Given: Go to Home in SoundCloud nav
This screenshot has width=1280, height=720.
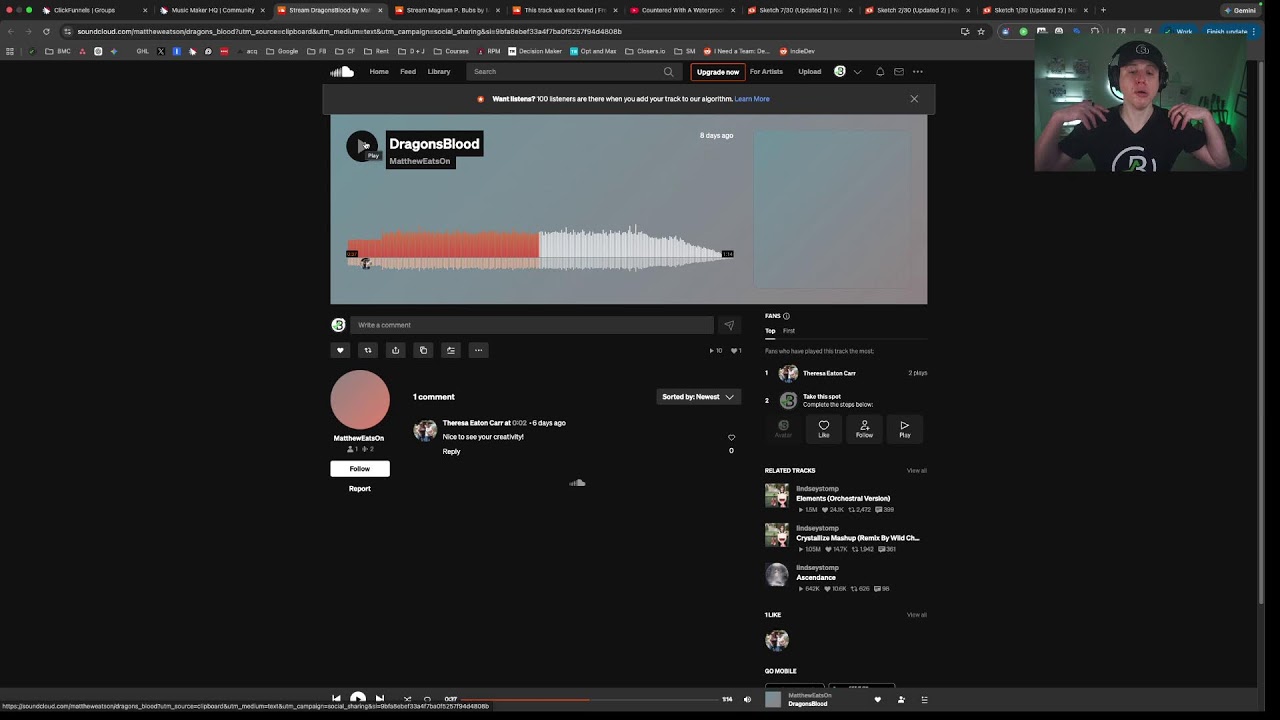Looking at the screenshot, I should point(379,72).
